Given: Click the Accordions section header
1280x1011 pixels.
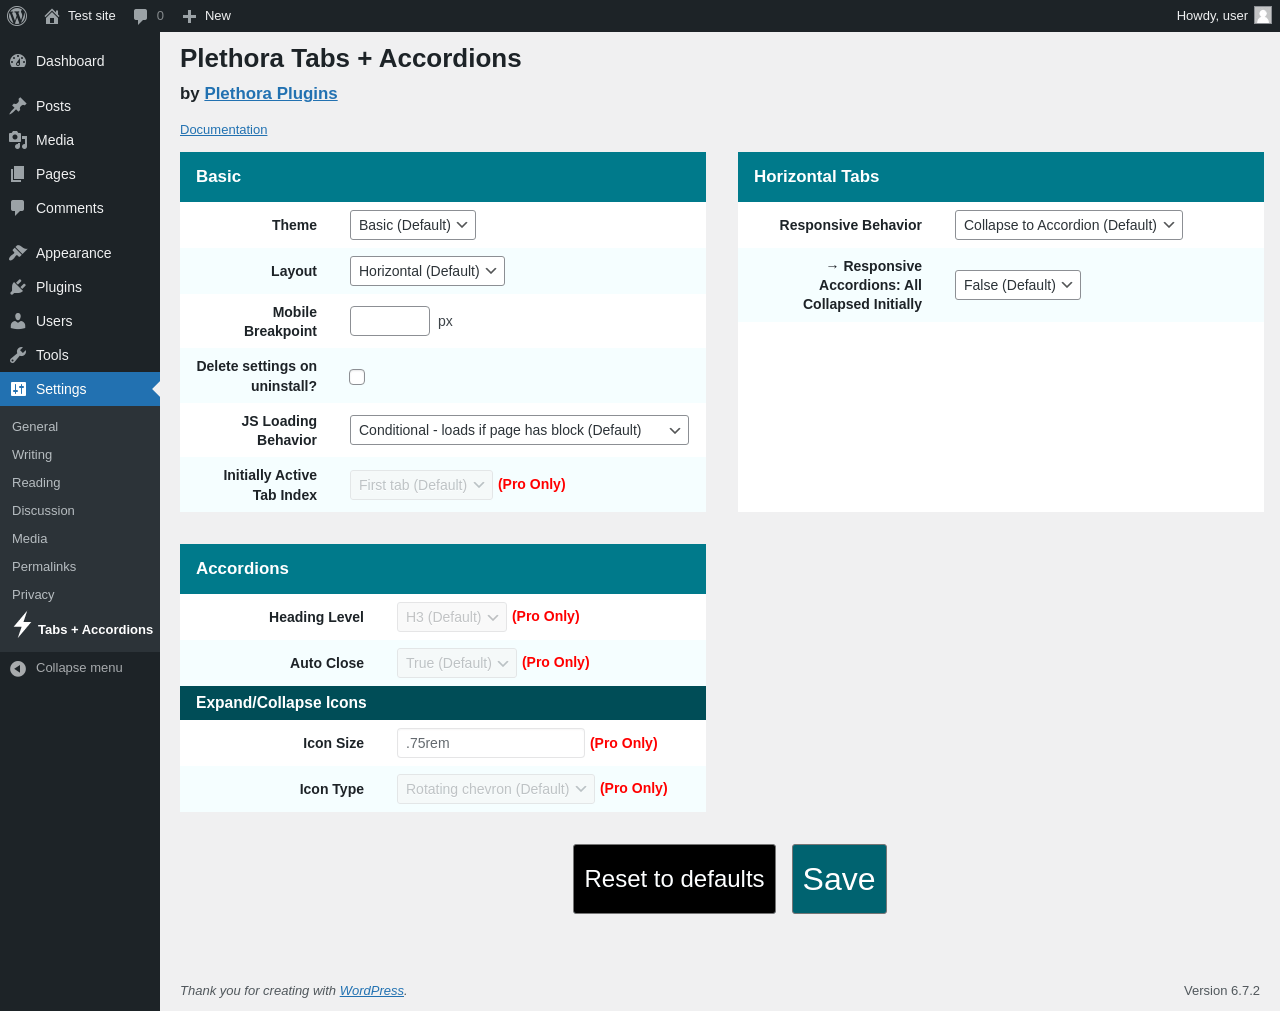Looking at the screenshot, I should click(x=443, y=569).
